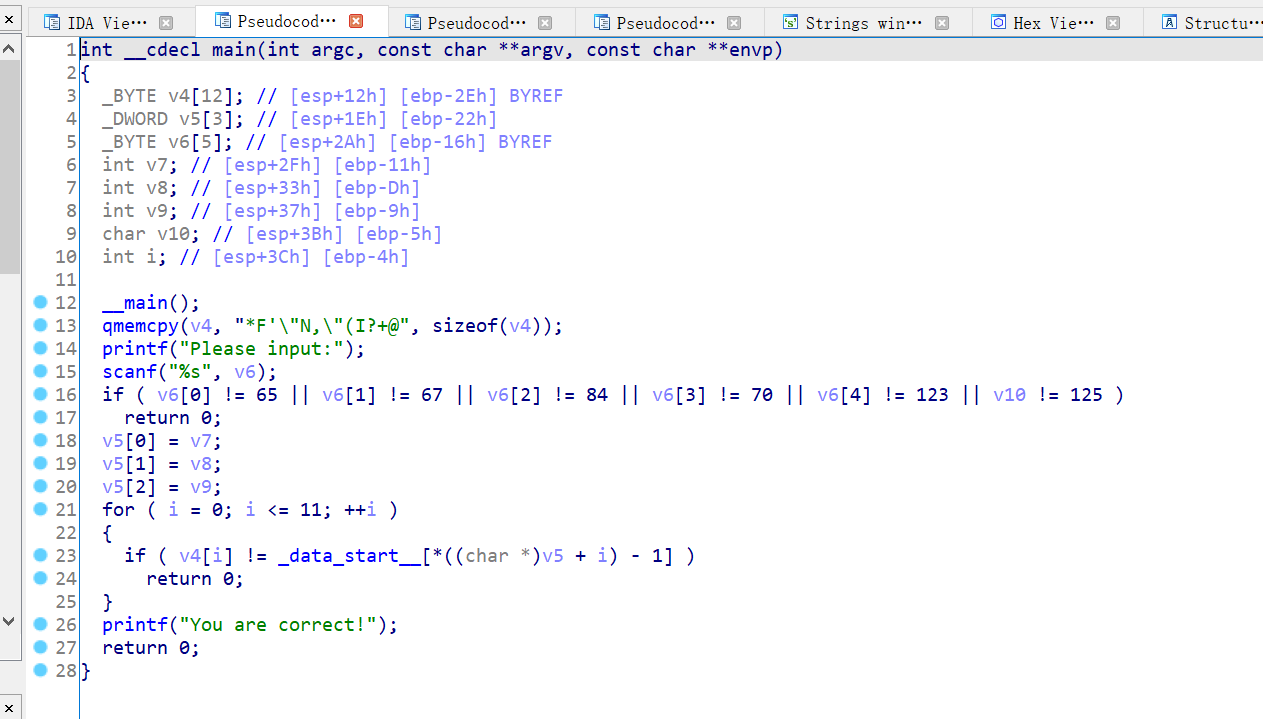
Task: Toggle breakpoint dot on line 19
Action: [40, 463]
